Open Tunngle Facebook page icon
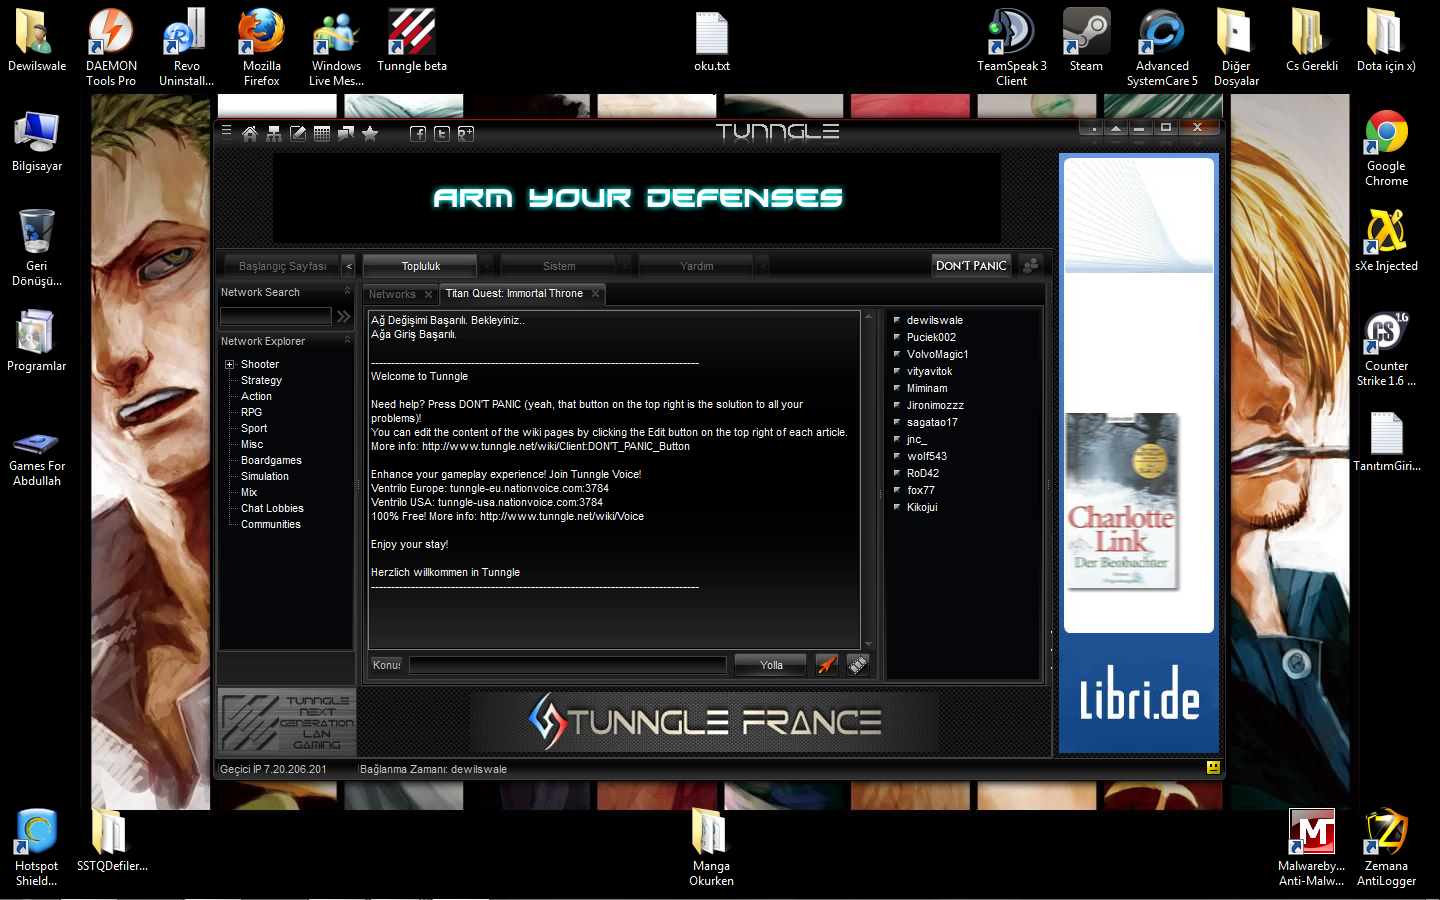 pyautogui.click(x=418, y=133)
